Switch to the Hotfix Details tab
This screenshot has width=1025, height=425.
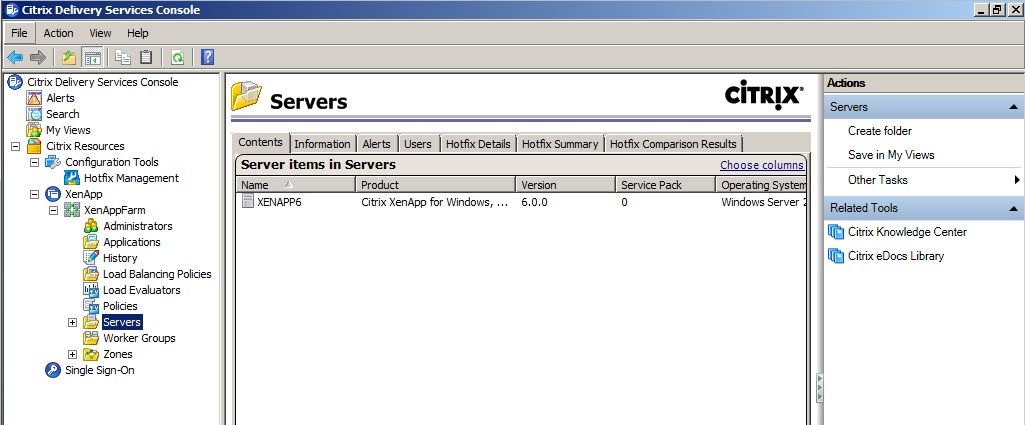(x=478, y=144)
